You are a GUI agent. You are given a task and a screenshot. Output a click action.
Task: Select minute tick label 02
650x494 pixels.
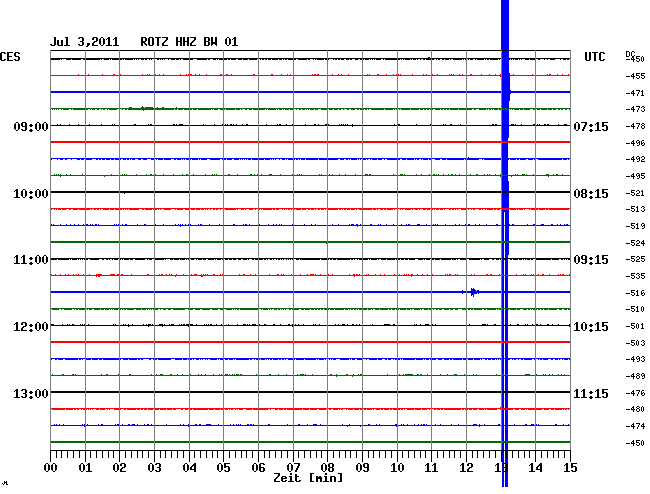(x=119, y=468)
